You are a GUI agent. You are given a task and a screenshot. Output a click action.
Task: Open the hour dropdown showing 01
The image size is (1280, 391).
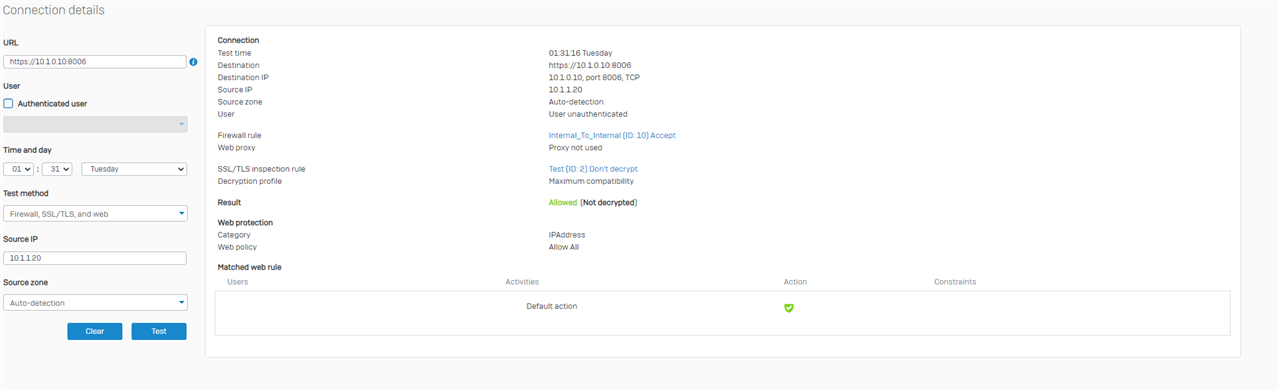19,169
